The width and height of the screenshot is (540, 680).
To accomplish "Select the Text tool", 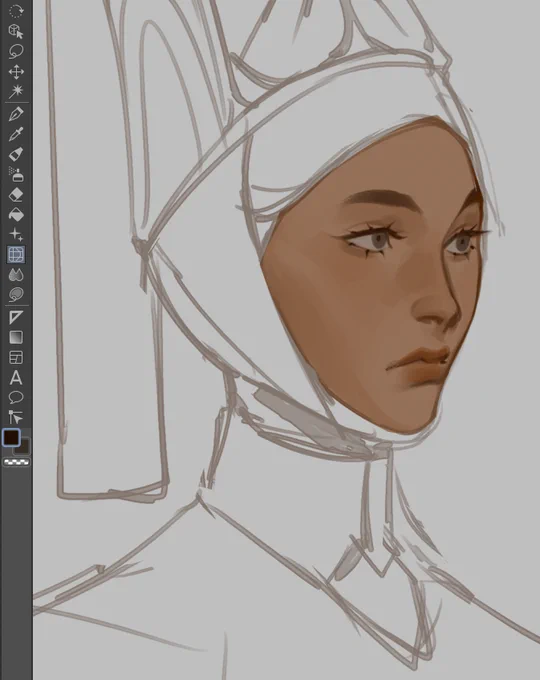I will pos(16,378).
